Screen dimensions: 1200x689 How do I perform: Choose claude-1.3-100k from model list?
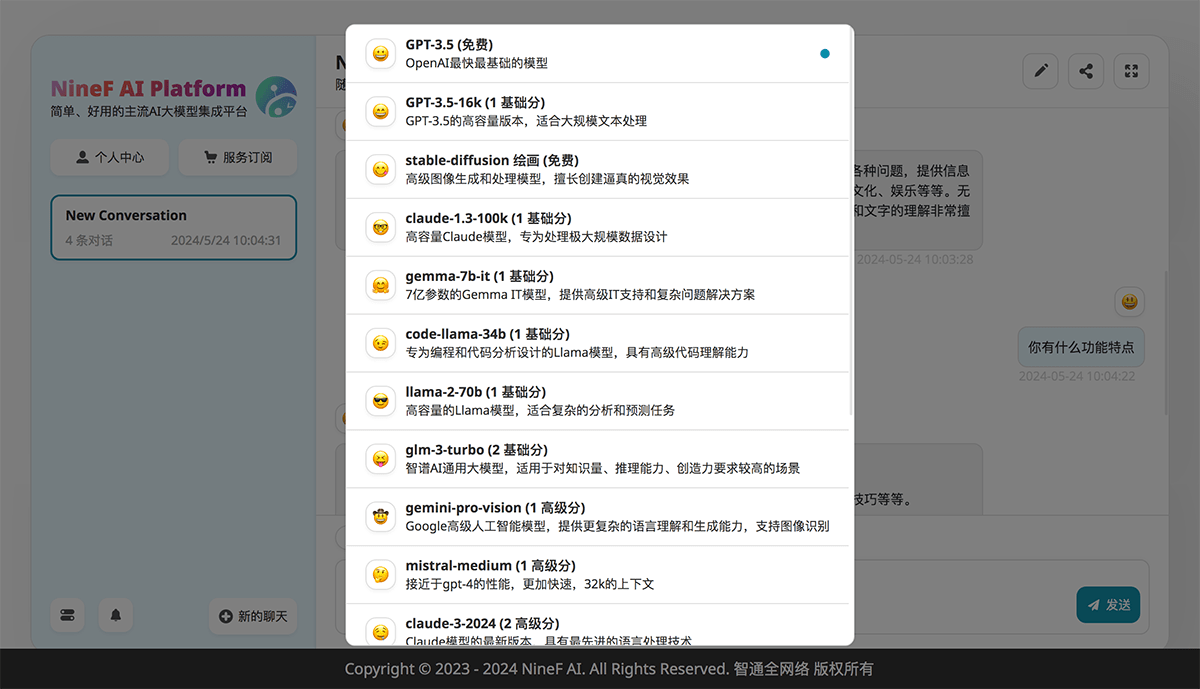coord(600,227)
